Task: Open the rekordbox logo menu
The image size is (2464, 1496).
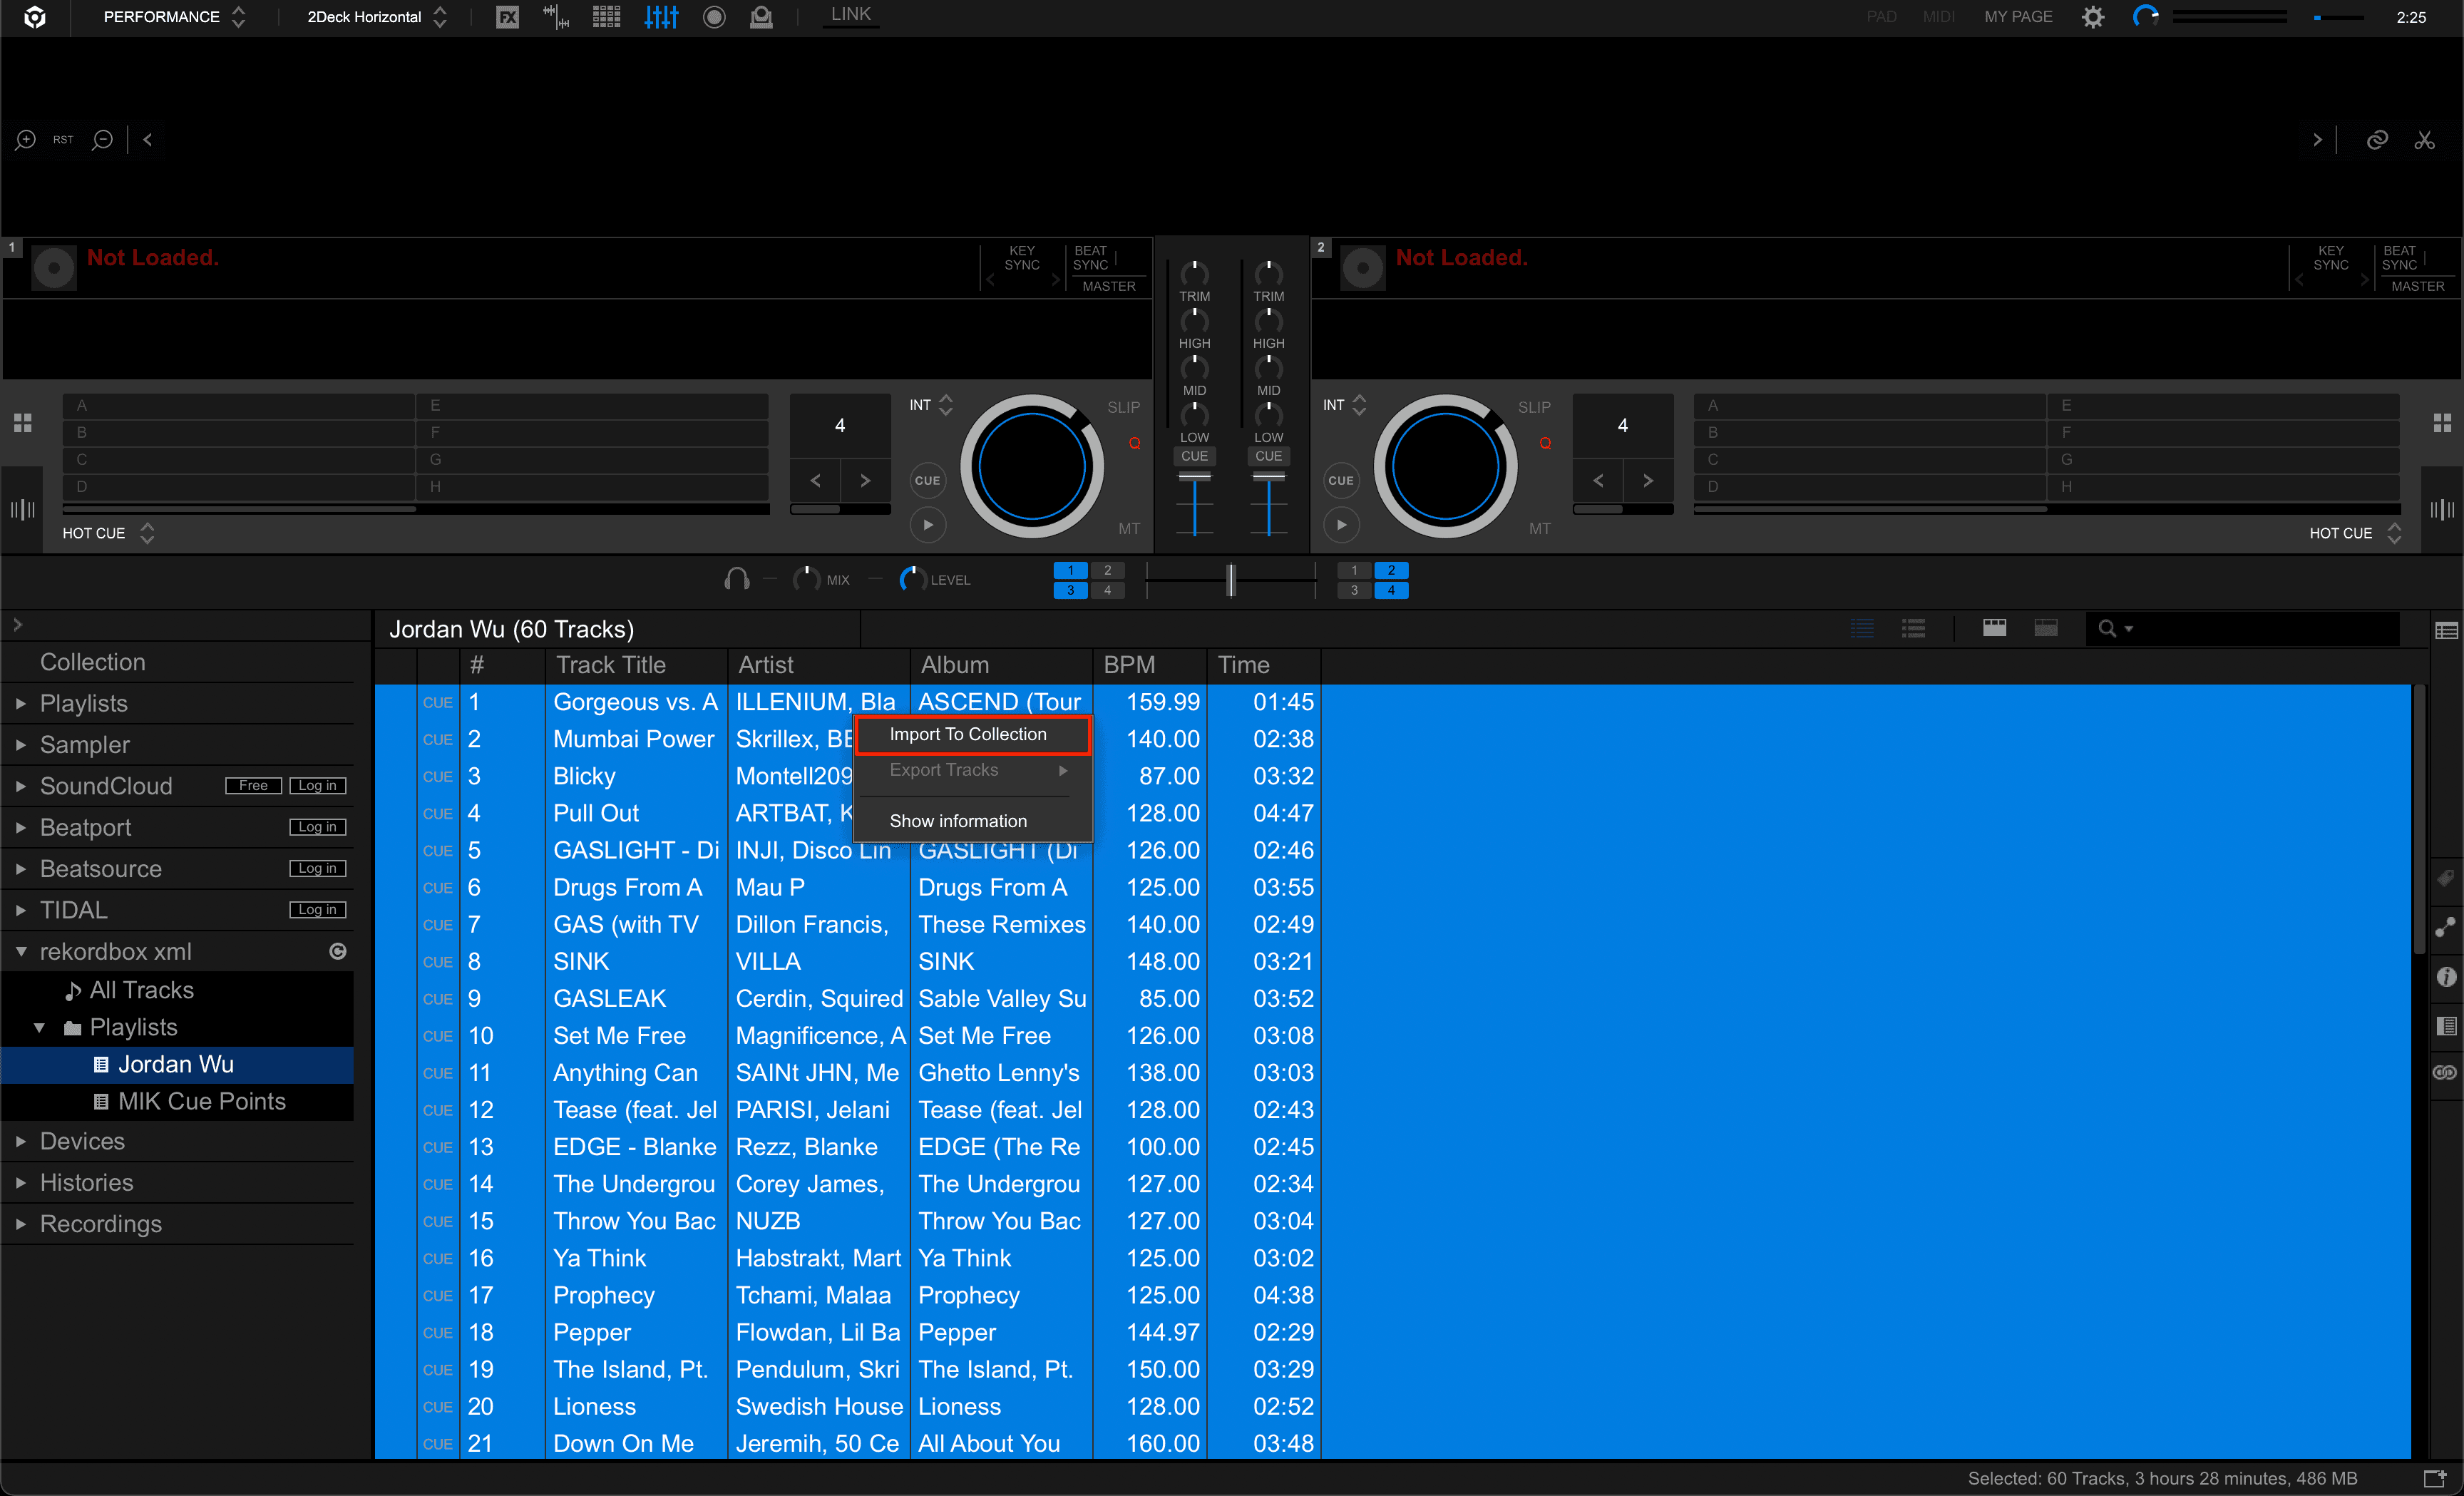Action: [35, 17]
